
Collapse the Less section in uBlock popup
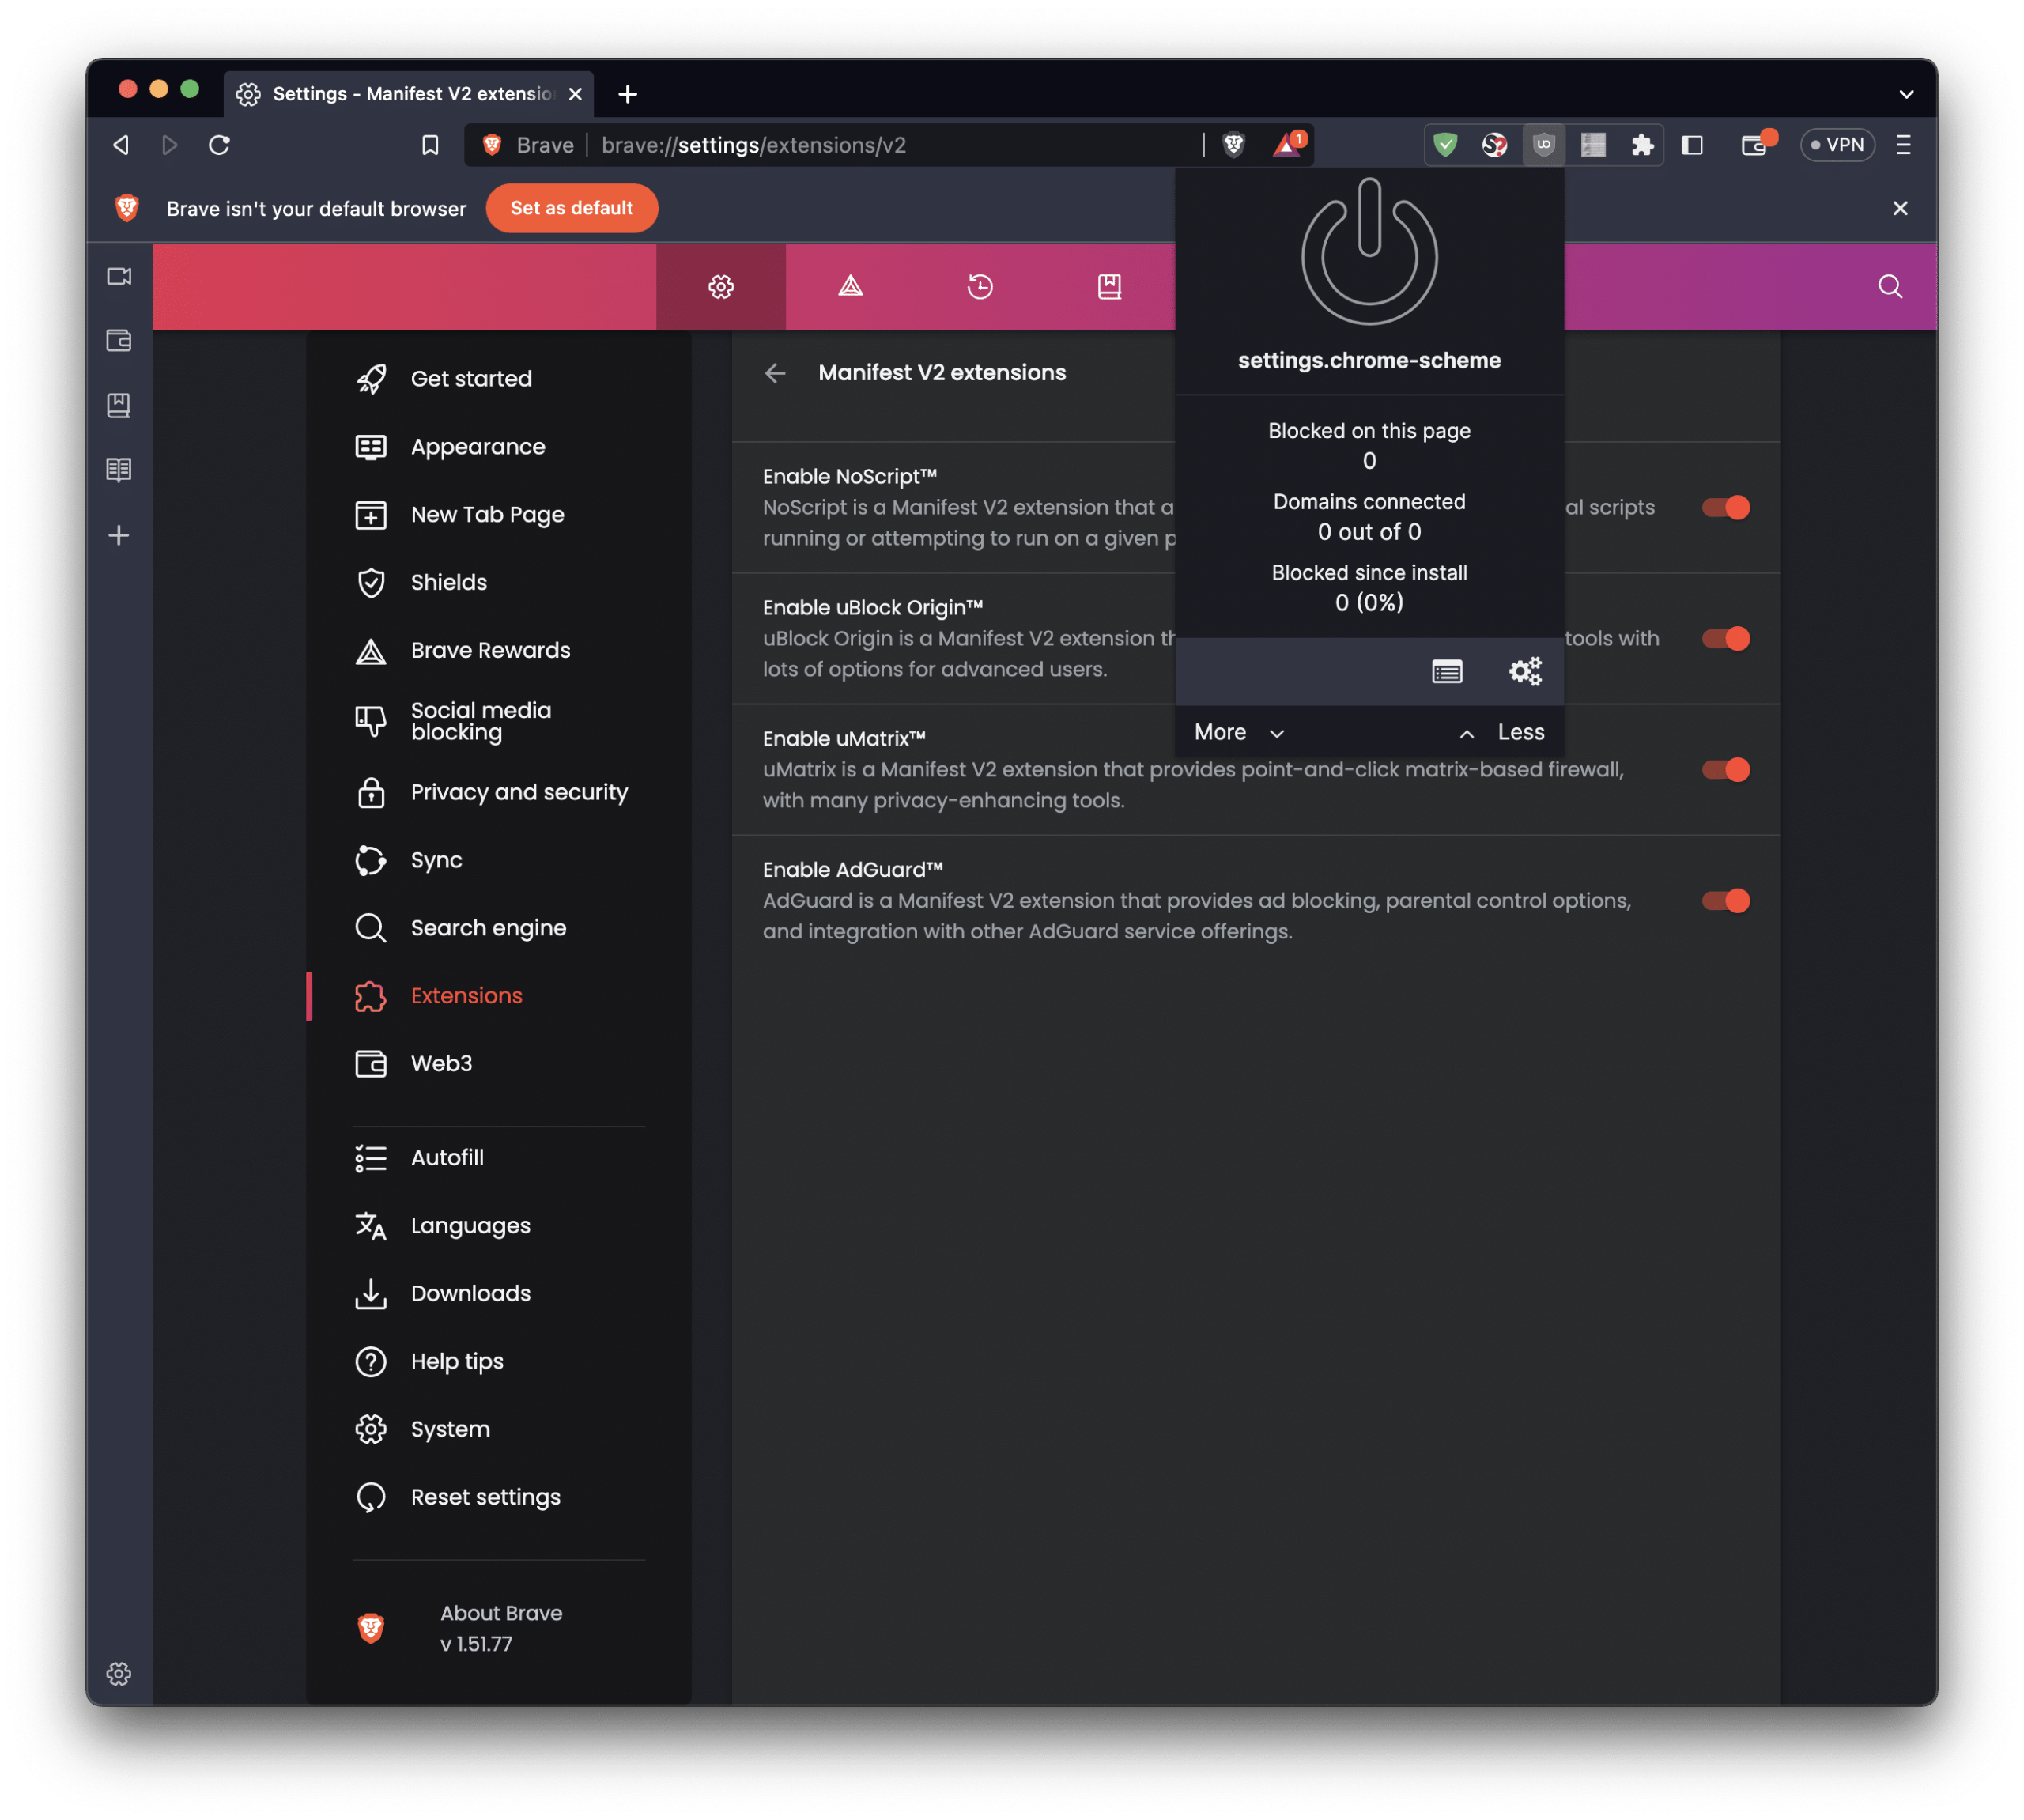point(1500,732)
